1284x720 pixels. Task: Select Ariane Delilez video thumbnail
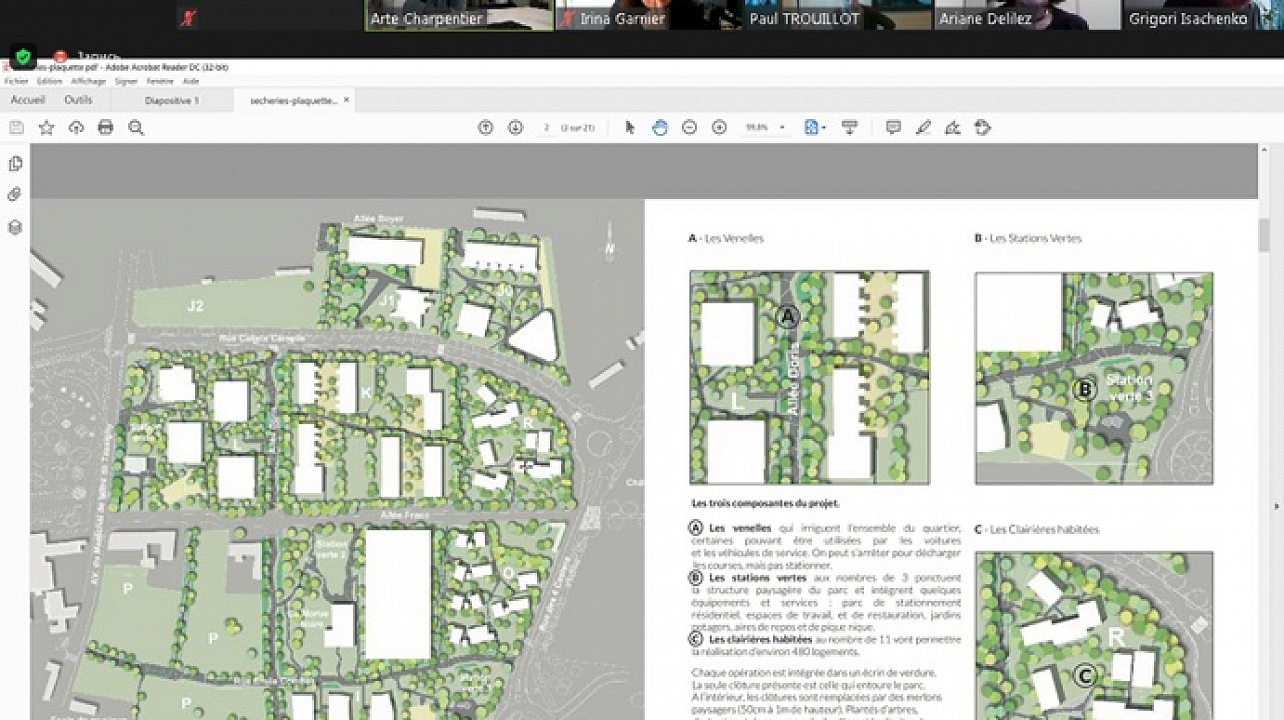pyautogui.click(x=1026, y=15)
